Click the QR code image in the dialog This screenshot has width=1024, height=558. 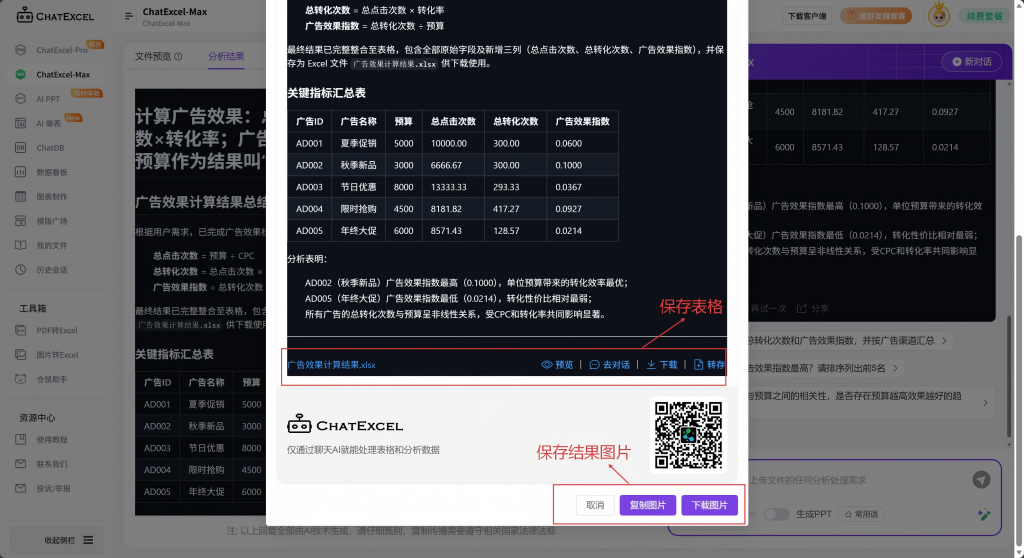pos(688,435)
